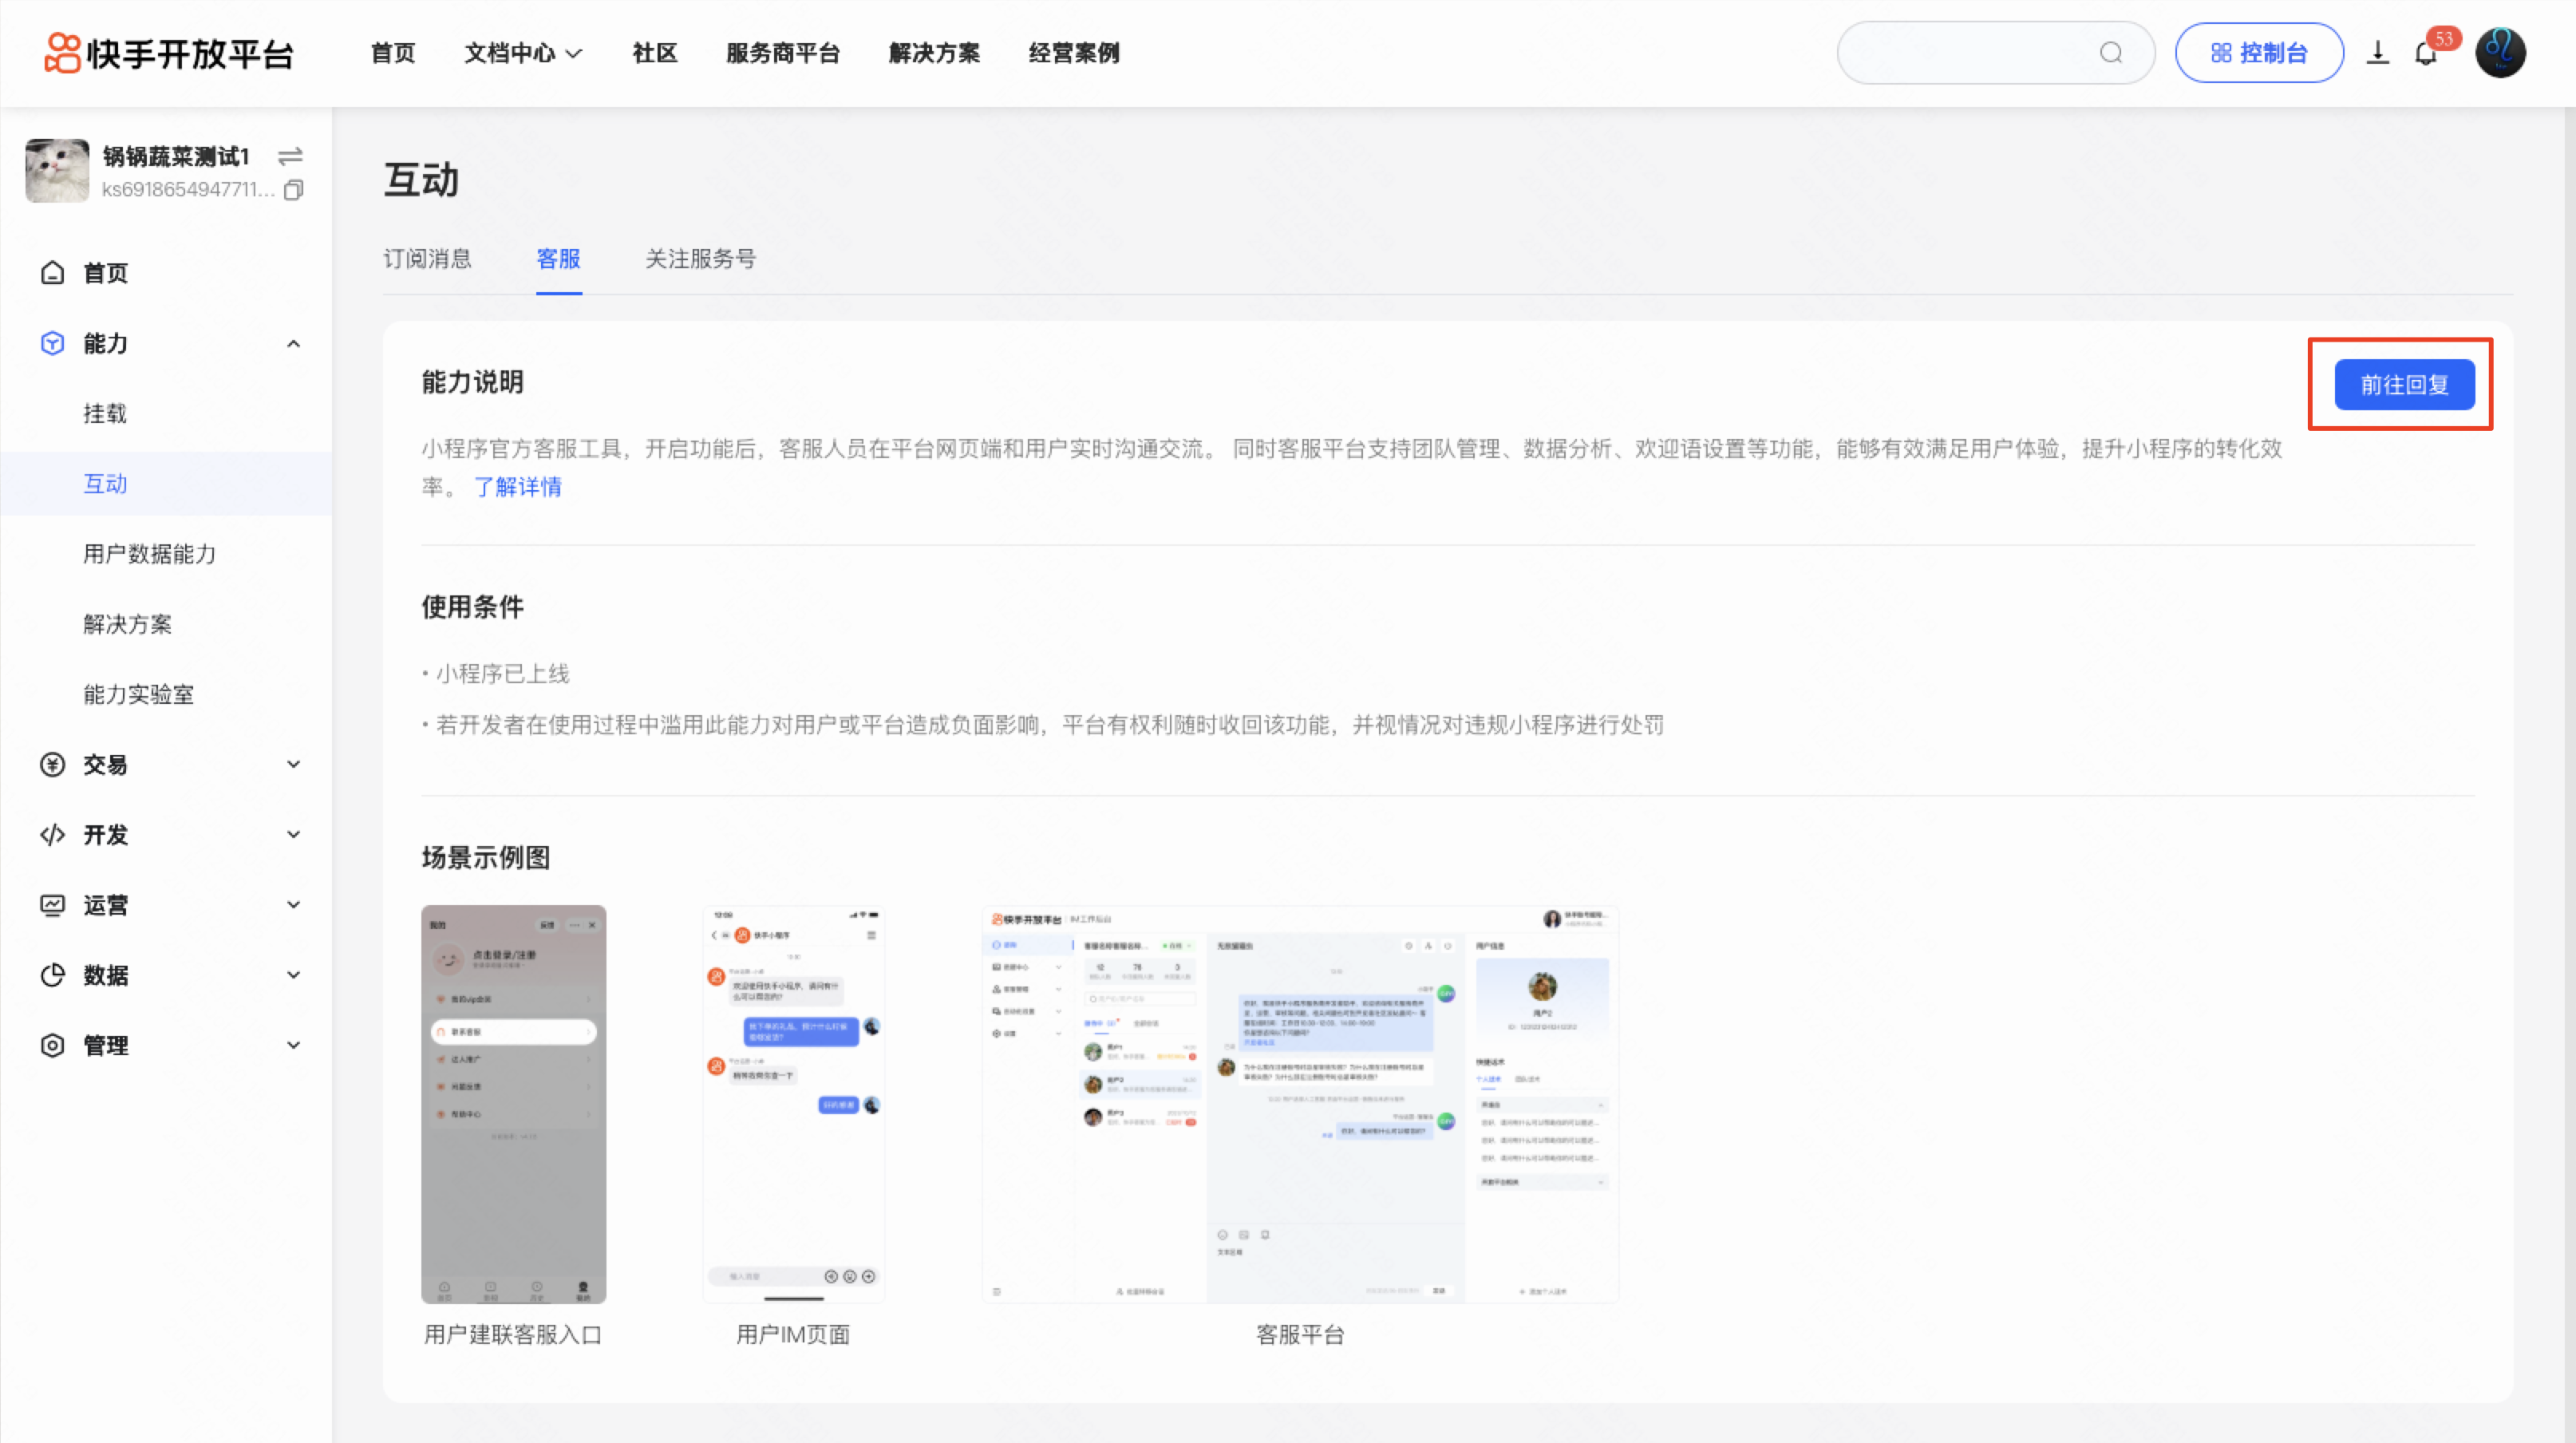Switch to the 关注服务号 tab
This screenshot has width=2576, height=1443.
point(700,259)
